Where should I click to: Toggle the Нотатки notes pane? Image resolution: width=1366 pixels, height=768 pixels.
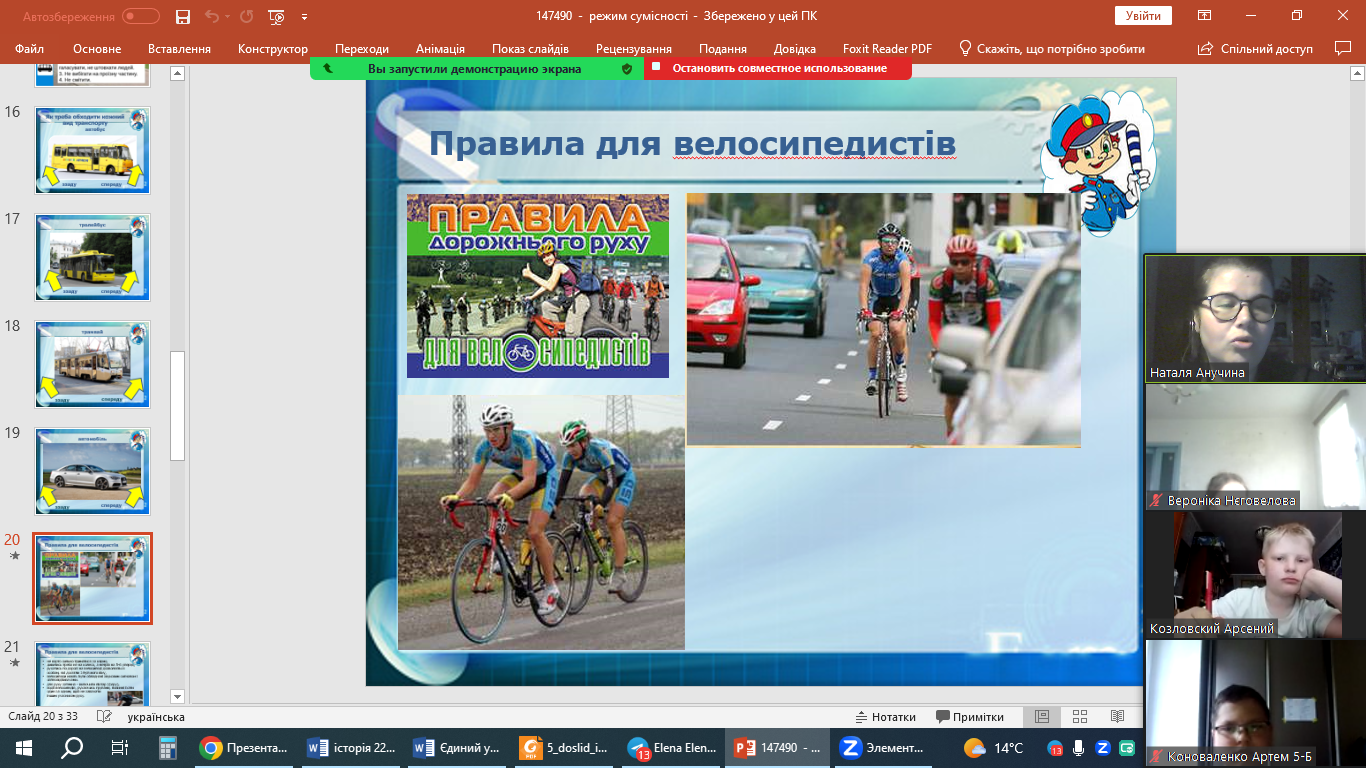pos(885,717)
